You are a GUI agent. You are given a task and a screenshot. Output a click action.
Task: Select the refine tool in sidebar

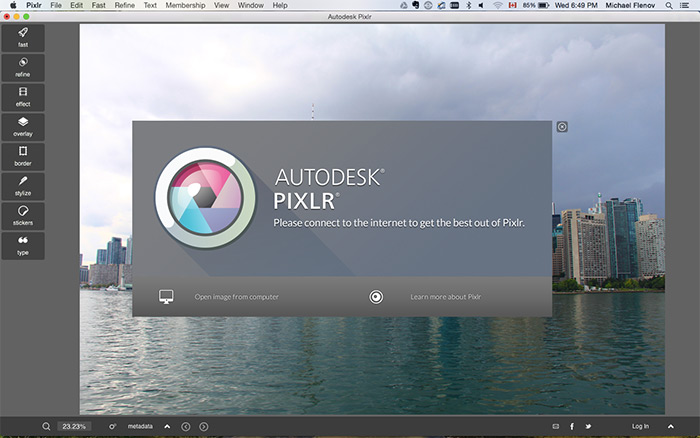click(23, 67)
